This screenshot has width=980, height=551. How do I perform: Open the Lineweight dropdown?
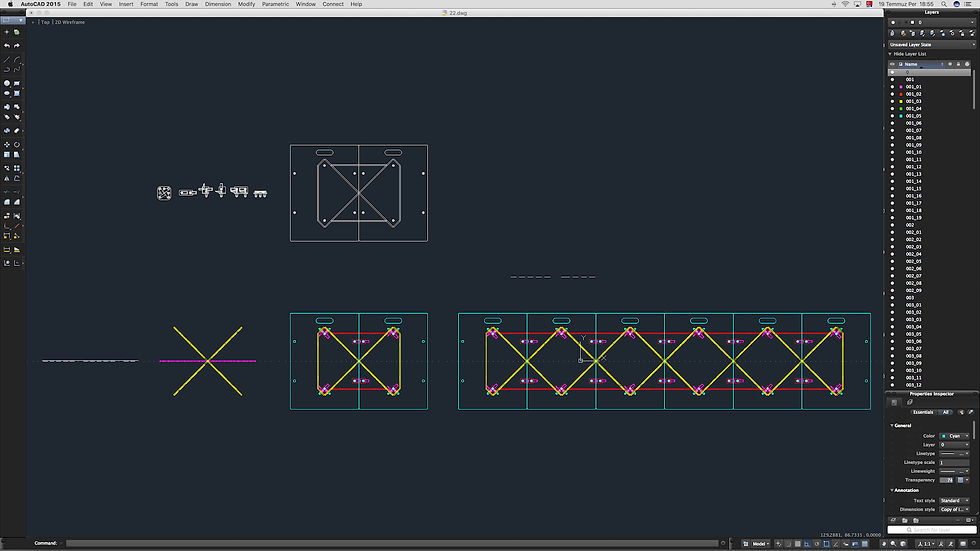click(954, 471)
